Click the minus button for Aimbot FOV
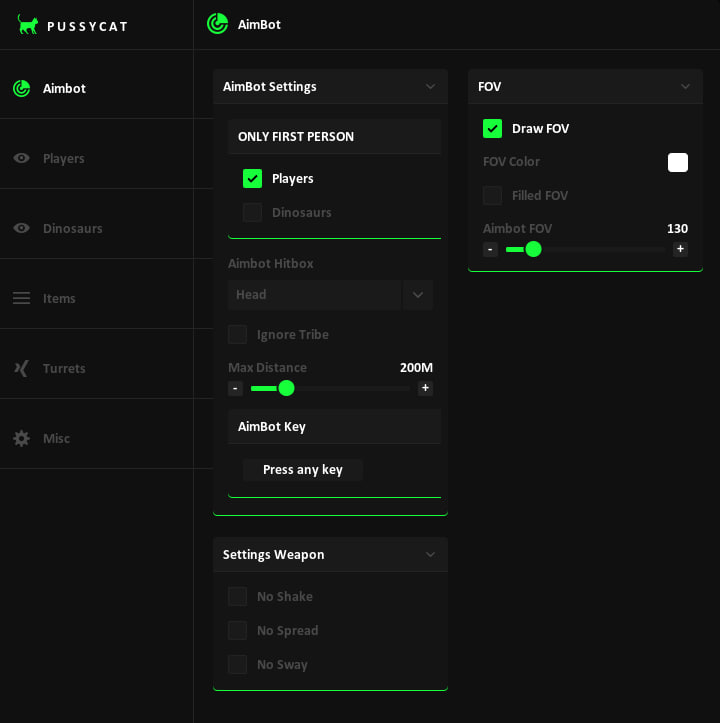This screenshot has height=723, width=720. (x=490, y=249)
